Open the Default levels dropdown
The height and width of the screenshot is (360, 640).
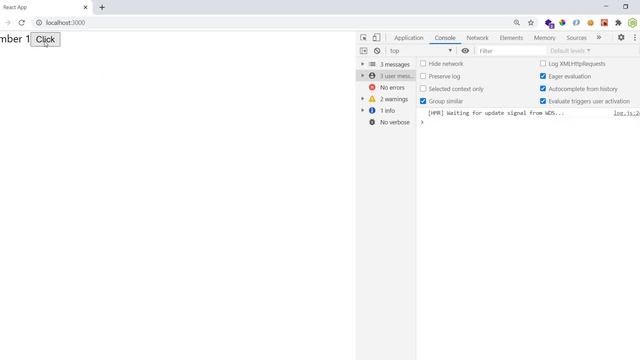tap(570, 51)
